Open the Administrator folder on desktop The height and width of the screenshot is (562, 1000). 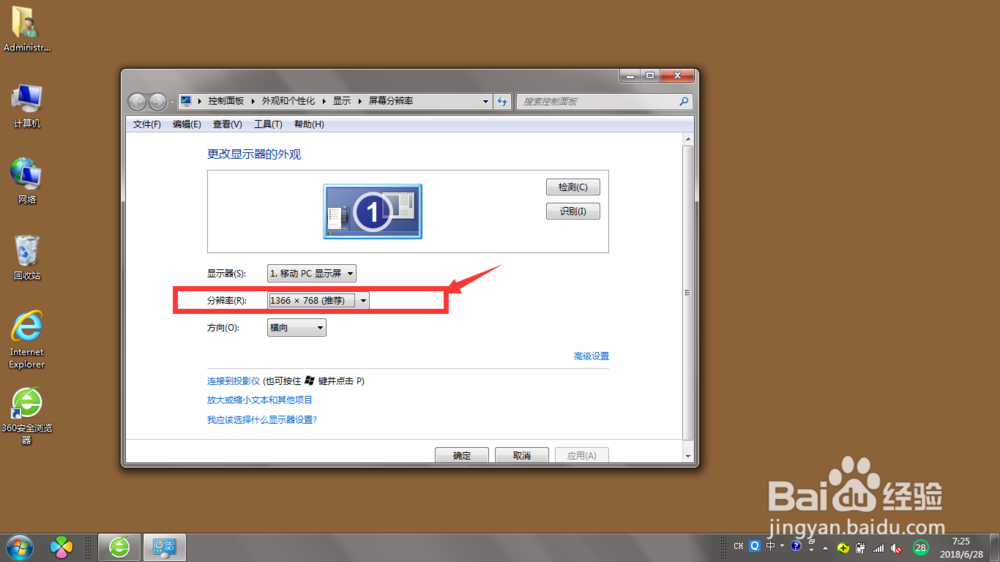coord(26,29)
